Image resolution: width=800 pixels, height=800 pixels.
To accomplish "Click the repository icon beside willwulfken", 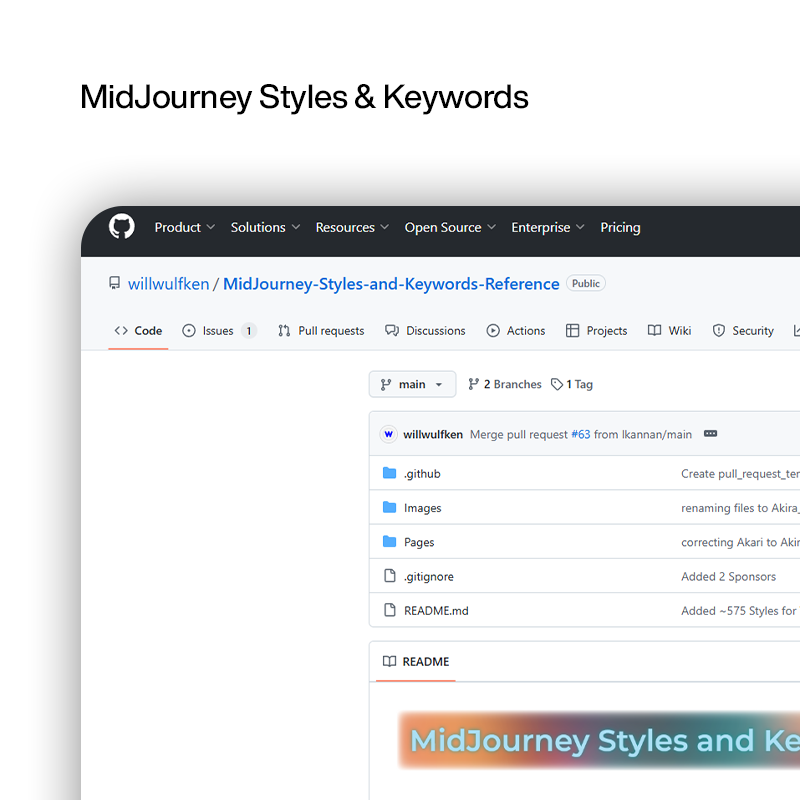I will 115,283.
